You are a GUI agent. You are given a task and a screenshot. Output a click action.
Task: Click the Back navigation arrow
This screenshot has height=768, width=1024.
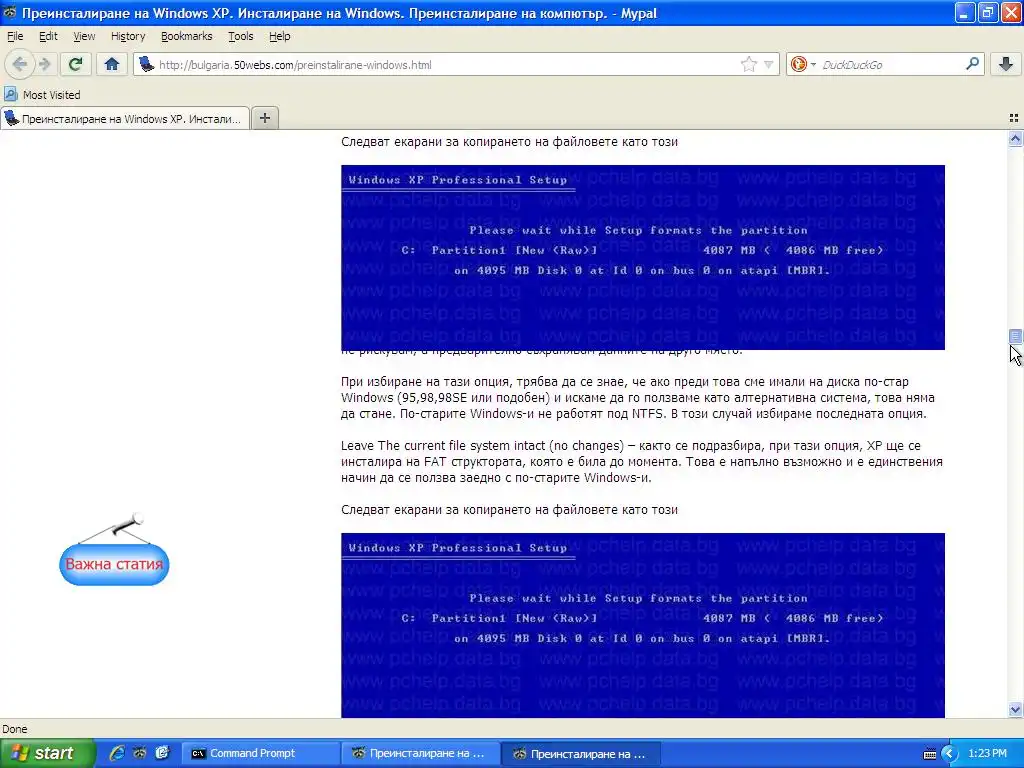pyautogui.click(x=20, y=64)
